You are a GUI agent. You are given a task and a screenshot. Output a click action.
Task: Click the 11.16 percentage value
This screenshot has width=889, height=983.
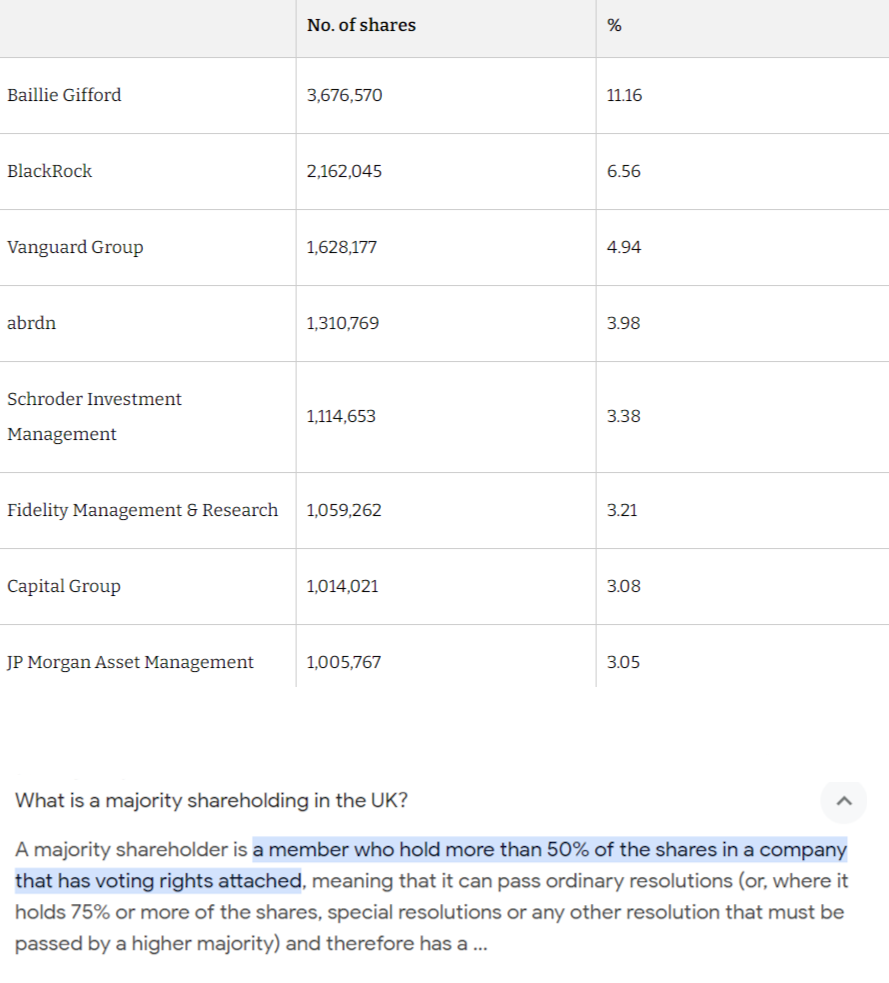pos(624,95)
